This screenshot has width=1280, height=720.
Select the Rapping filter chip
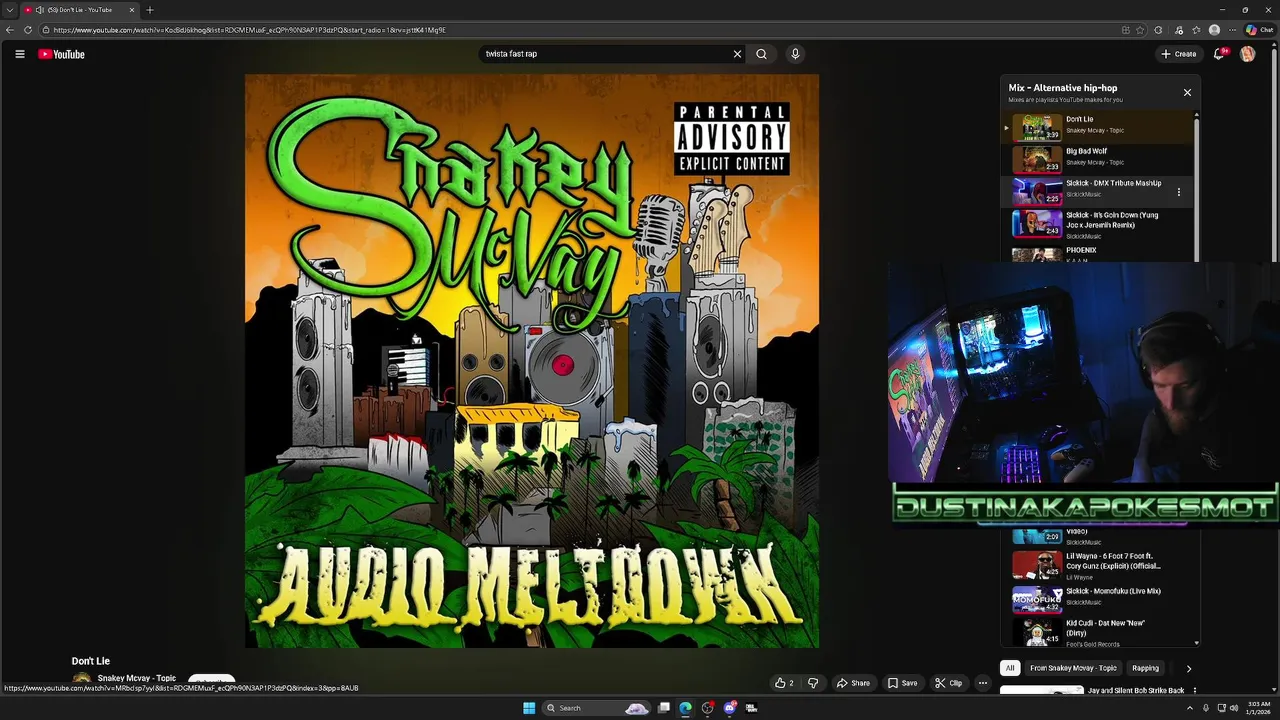(1145, 668)
